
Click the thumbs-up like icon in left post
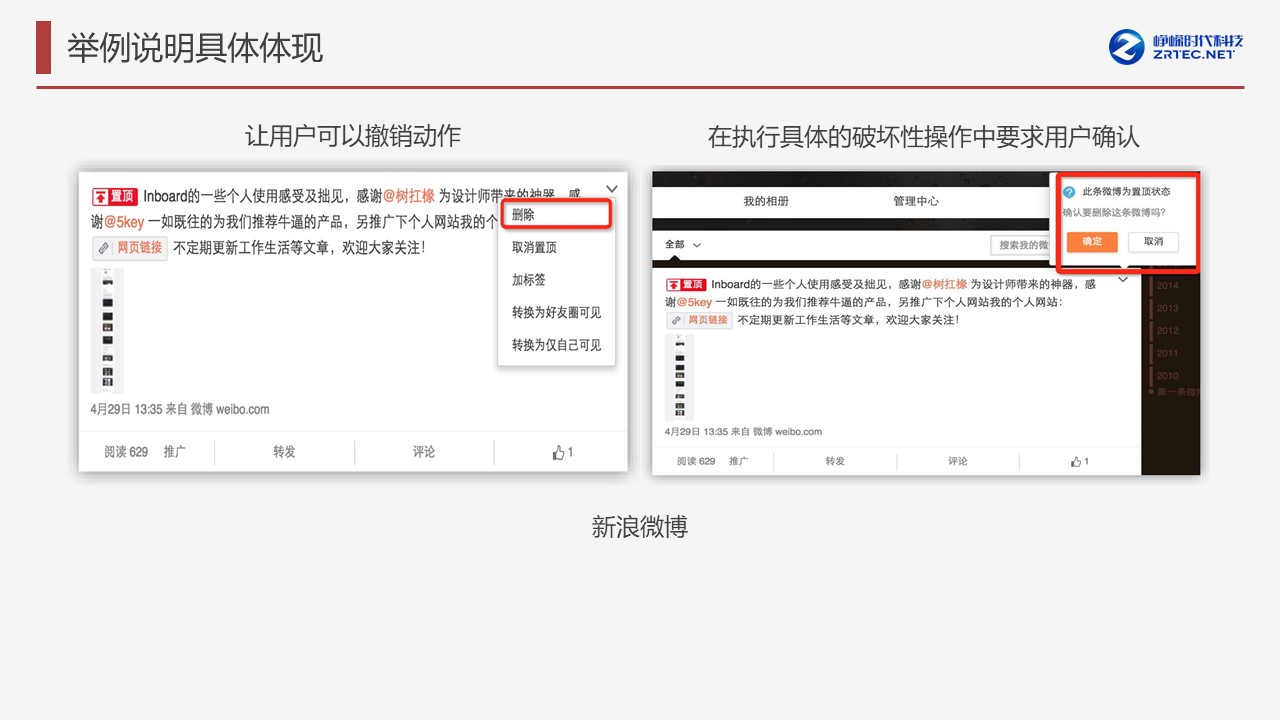[558, 453]
